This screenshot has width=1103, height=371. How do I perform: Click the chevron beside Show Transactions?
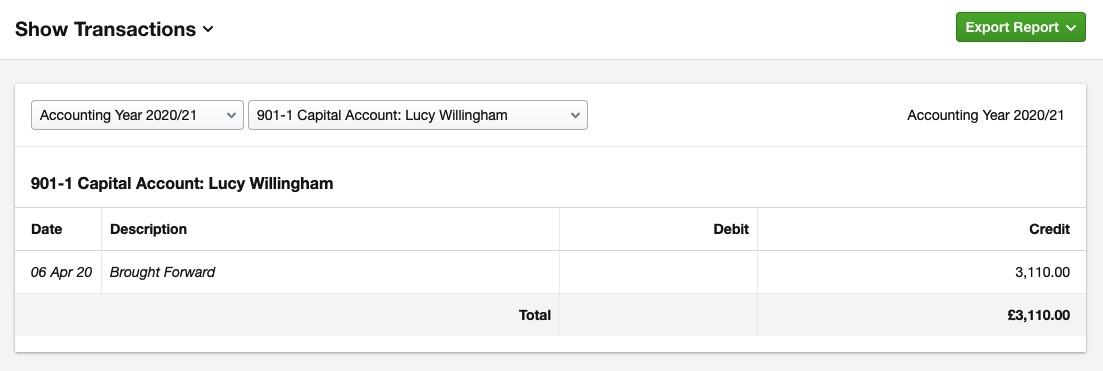point(208,30)
